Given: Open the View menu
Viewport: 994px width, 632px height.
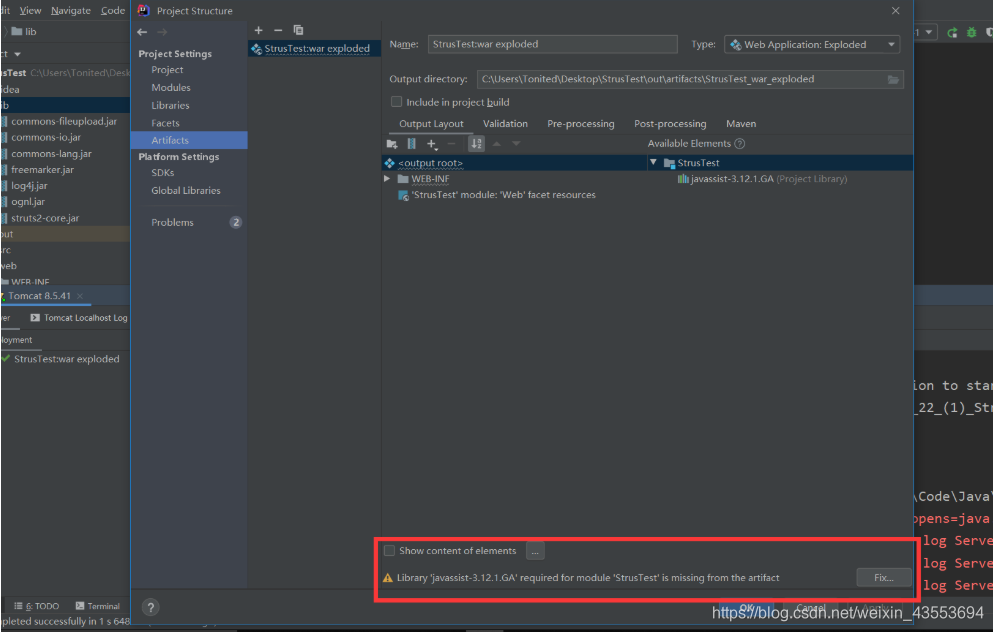Looking at the screenshot, I should 30,11.
